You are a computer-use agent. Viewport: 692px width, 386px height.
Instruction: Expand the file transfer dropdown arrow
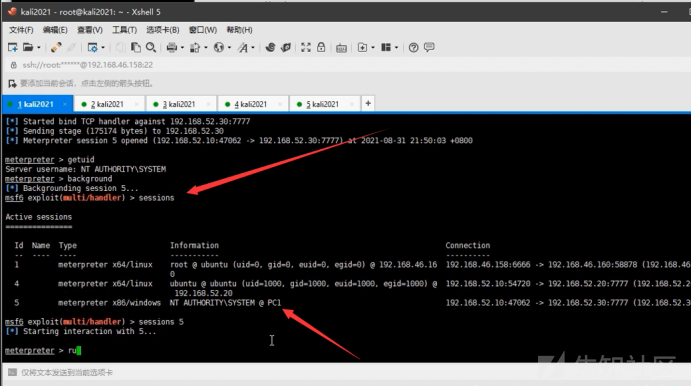tap(206, 48)
